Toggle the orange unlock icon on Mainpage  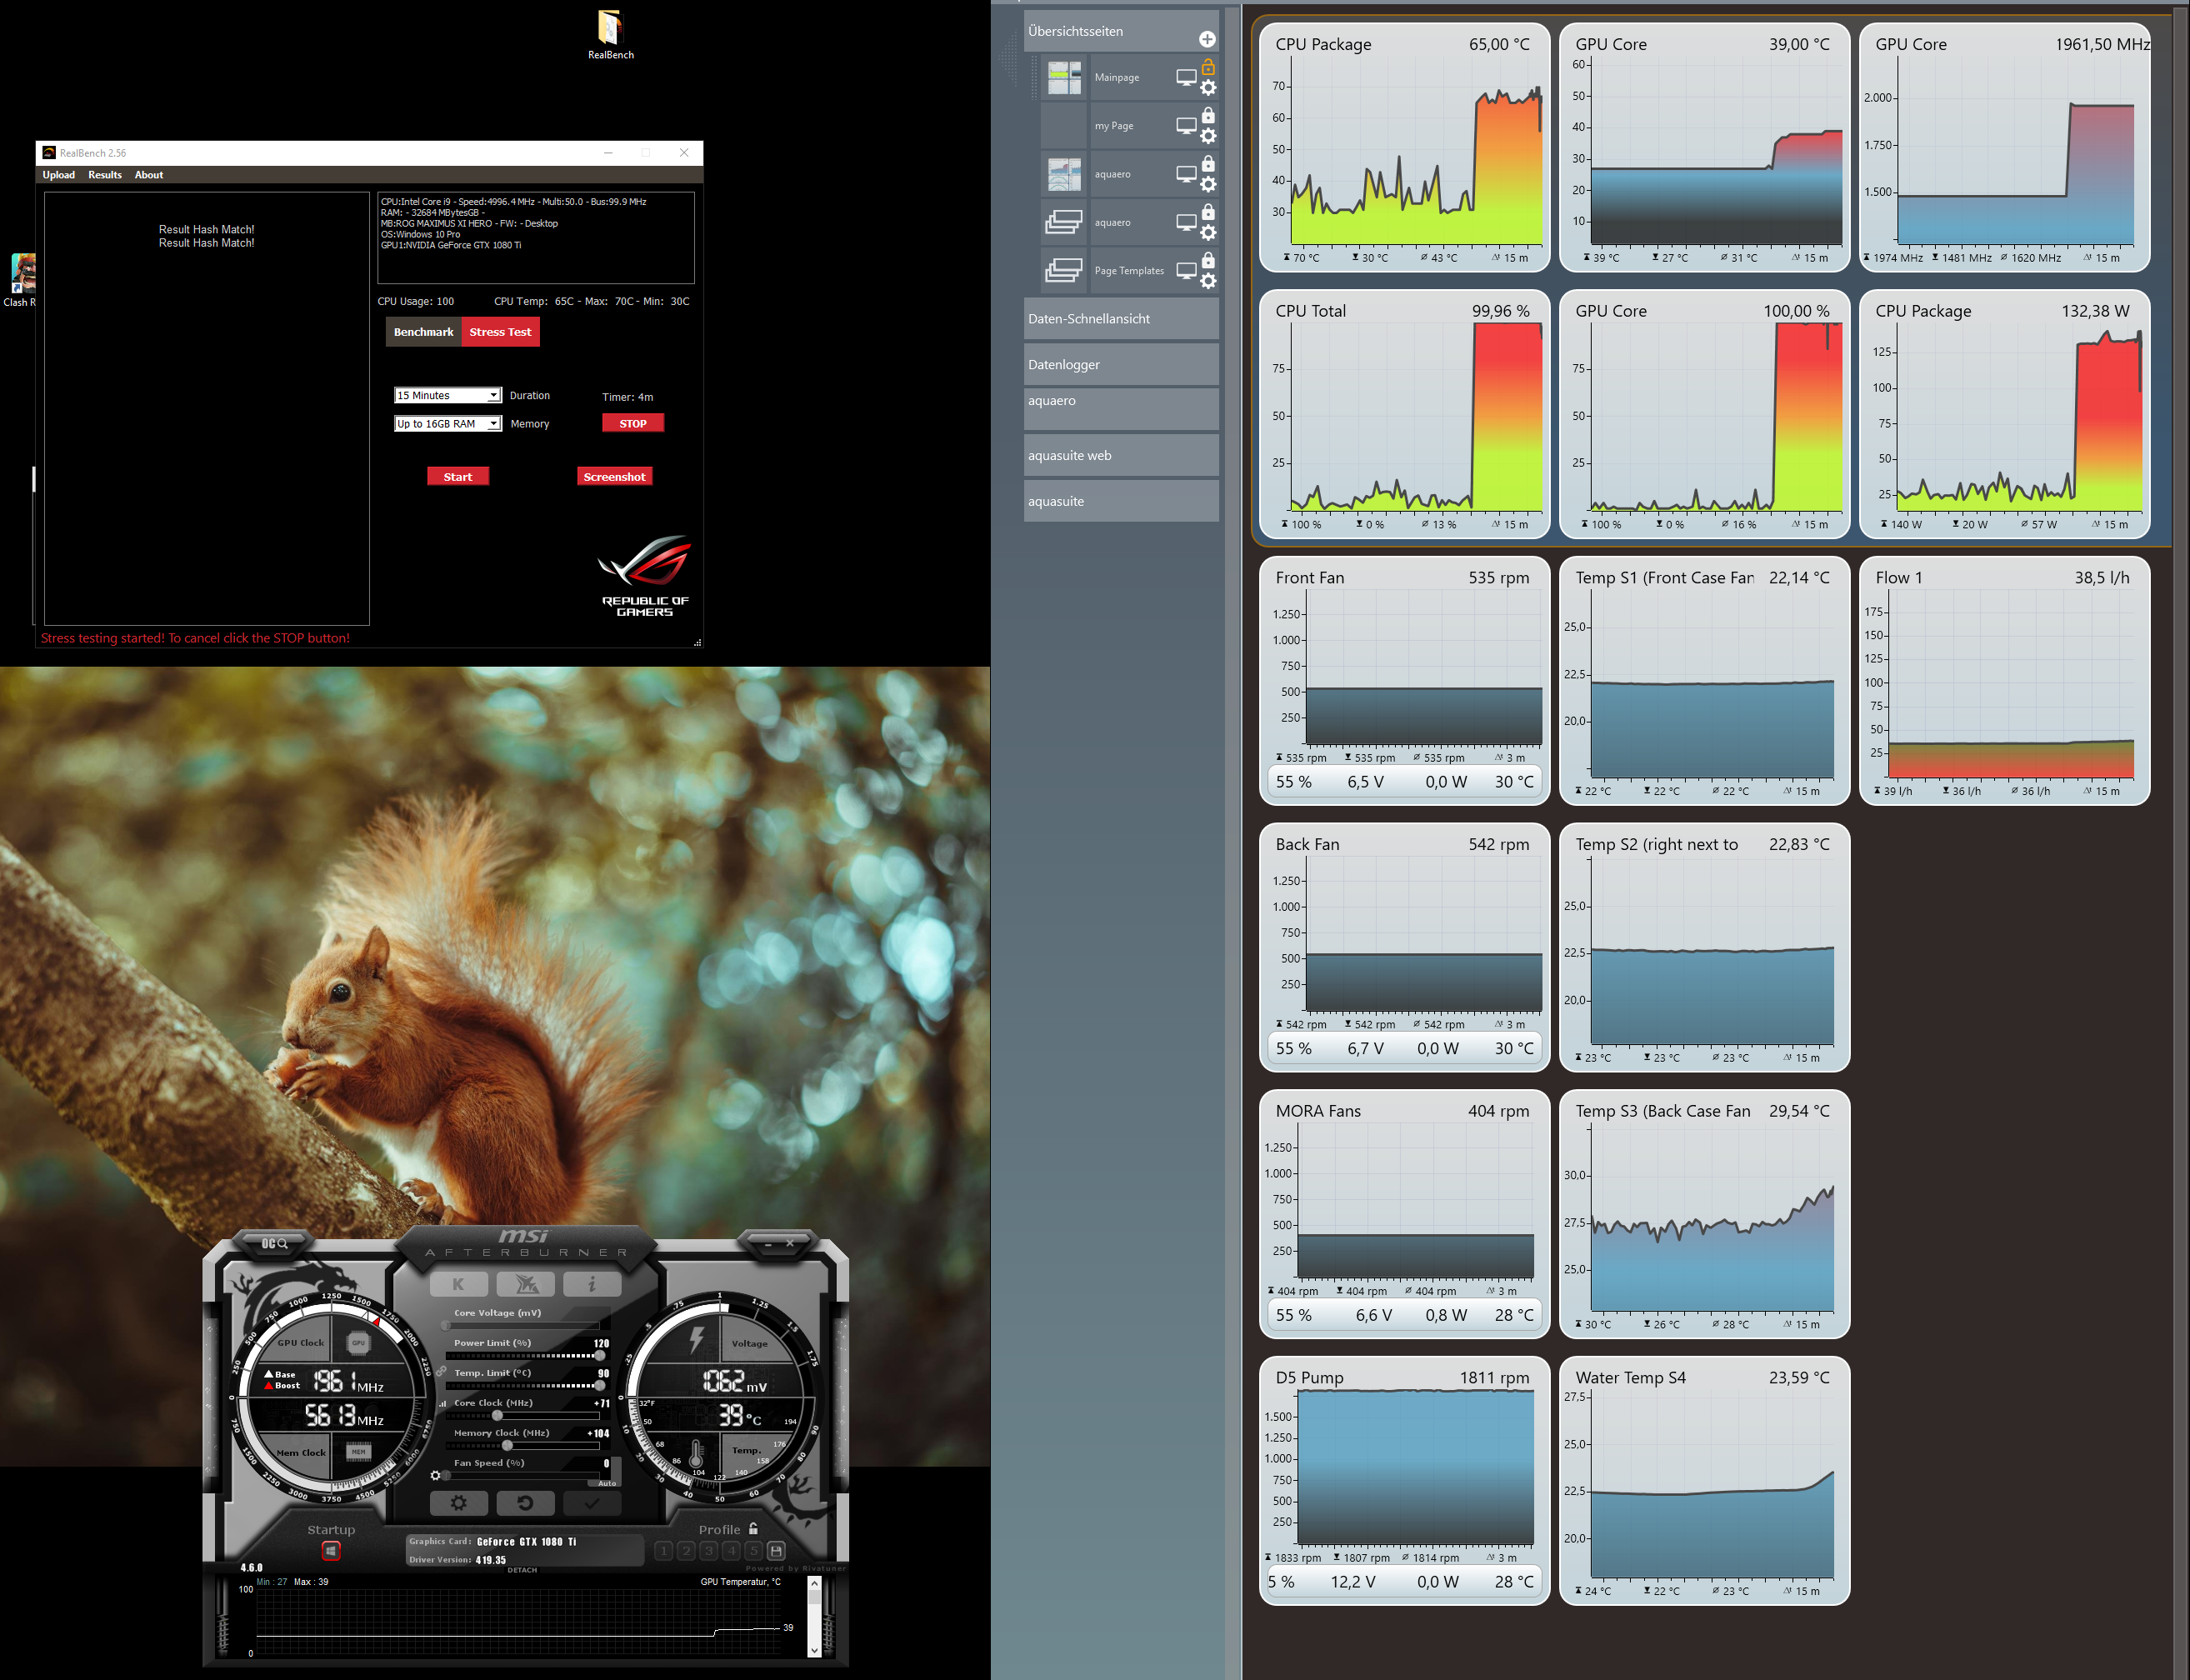[x=1208, y=67]
